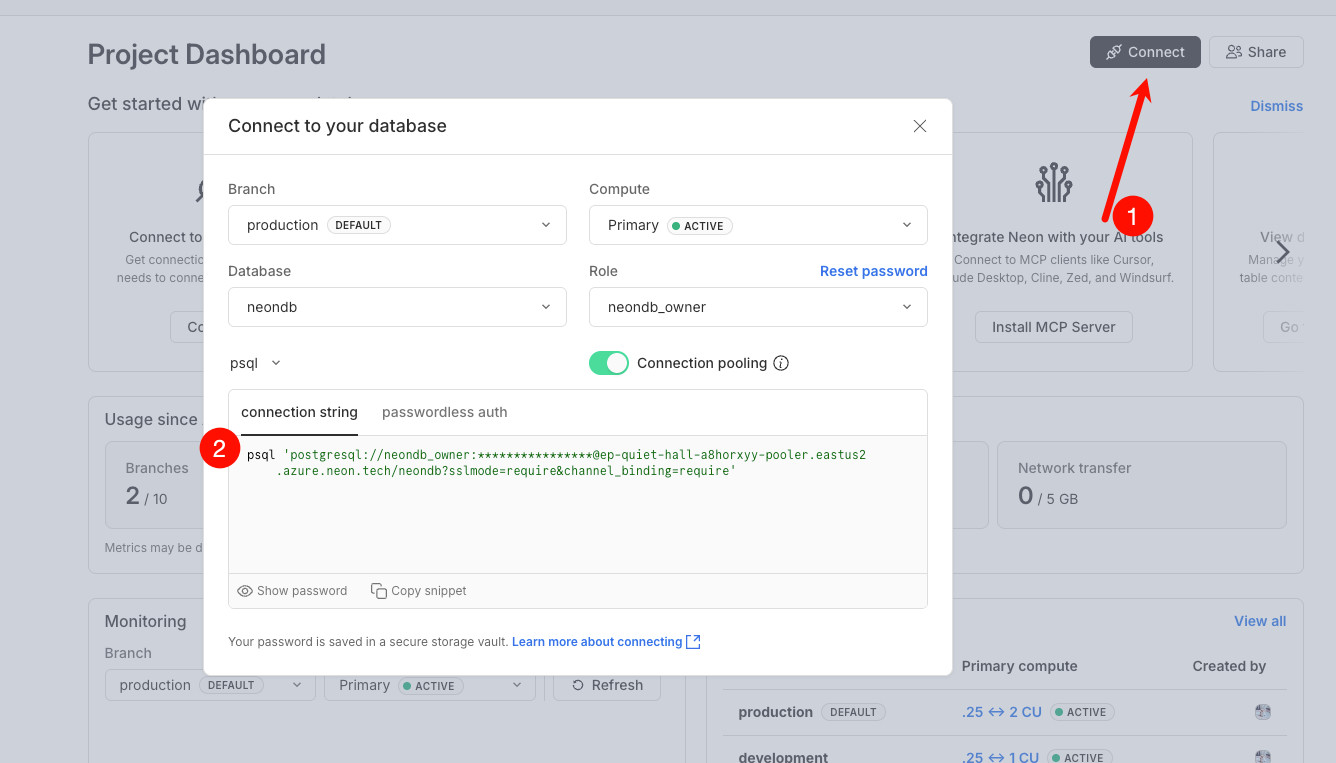The image size is (1336, 763).
Task: Click creator avatar in production row
Action: [1263, 712]
